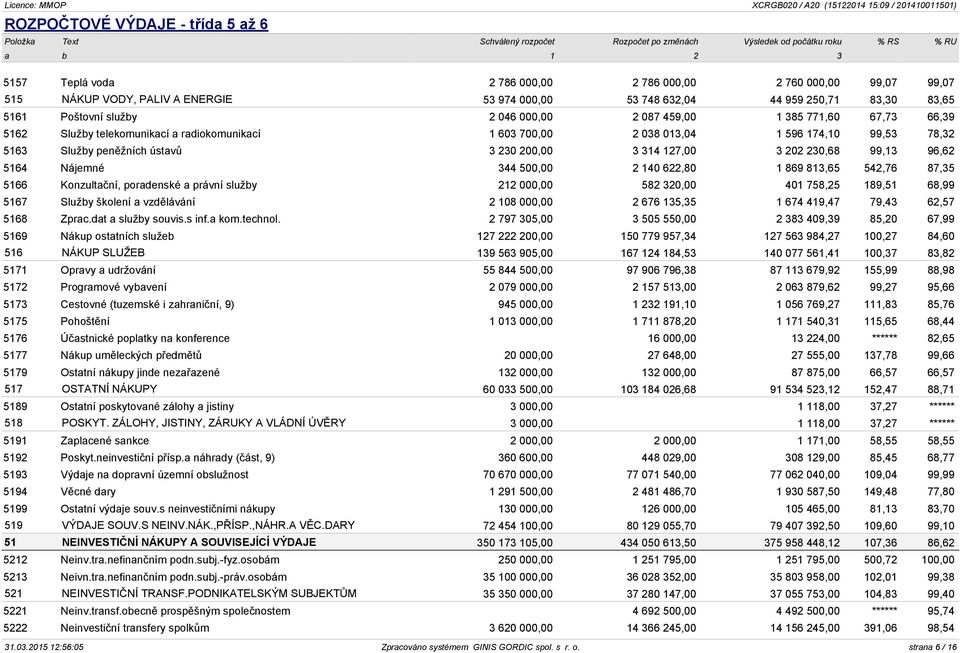
Task: Select value 87 113 679,92
Action: coord(805,271)
